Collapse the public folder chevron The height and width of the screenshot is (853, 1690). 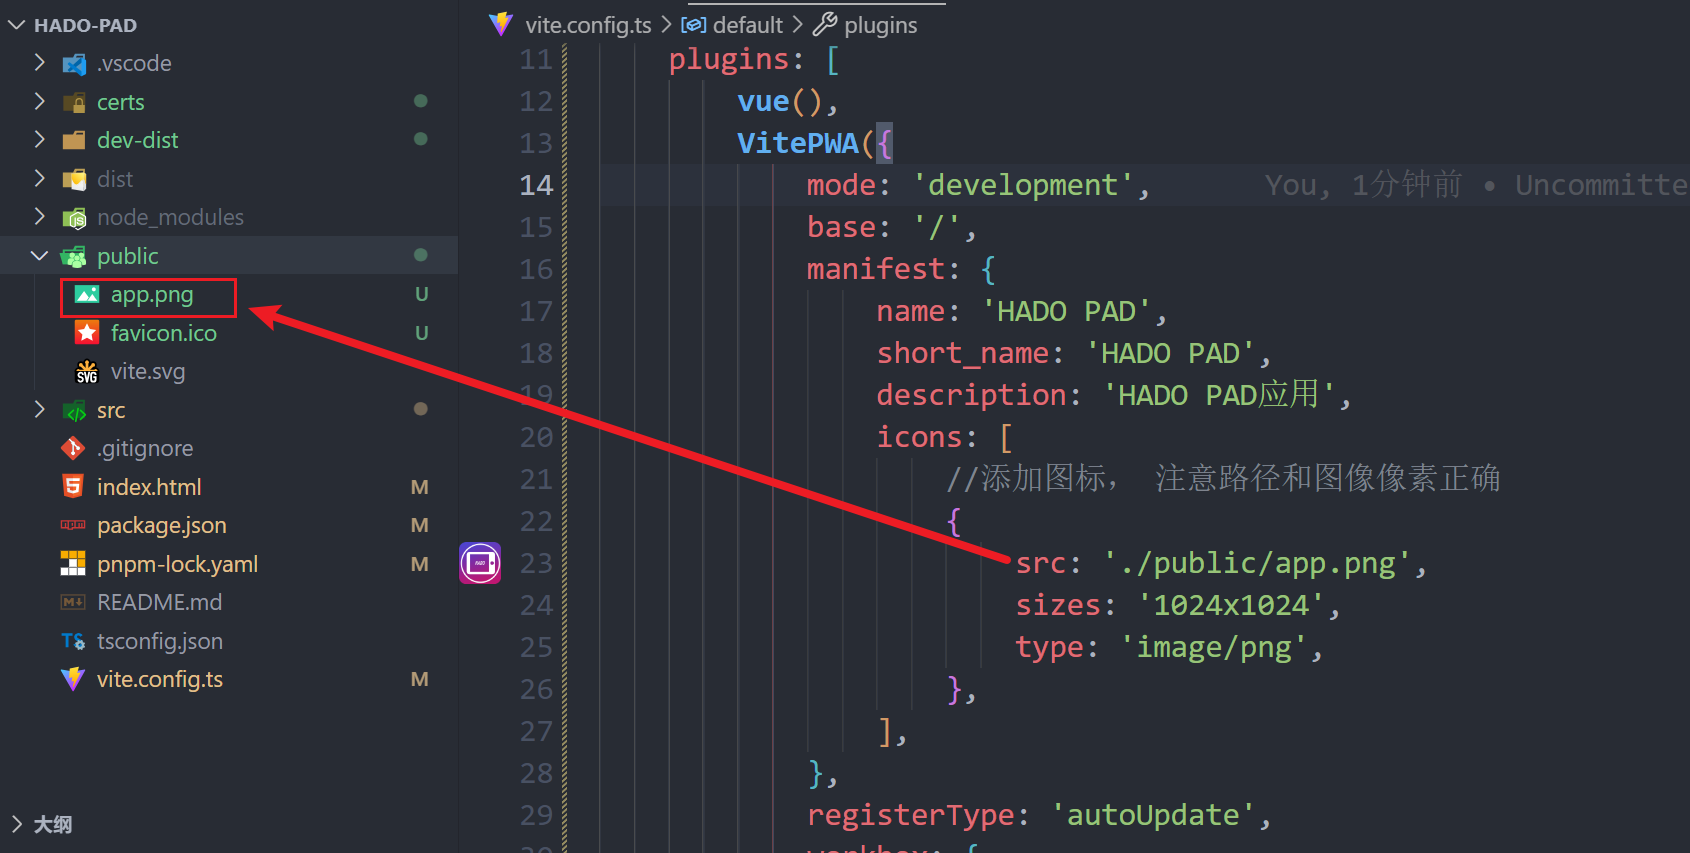[39, 256]
